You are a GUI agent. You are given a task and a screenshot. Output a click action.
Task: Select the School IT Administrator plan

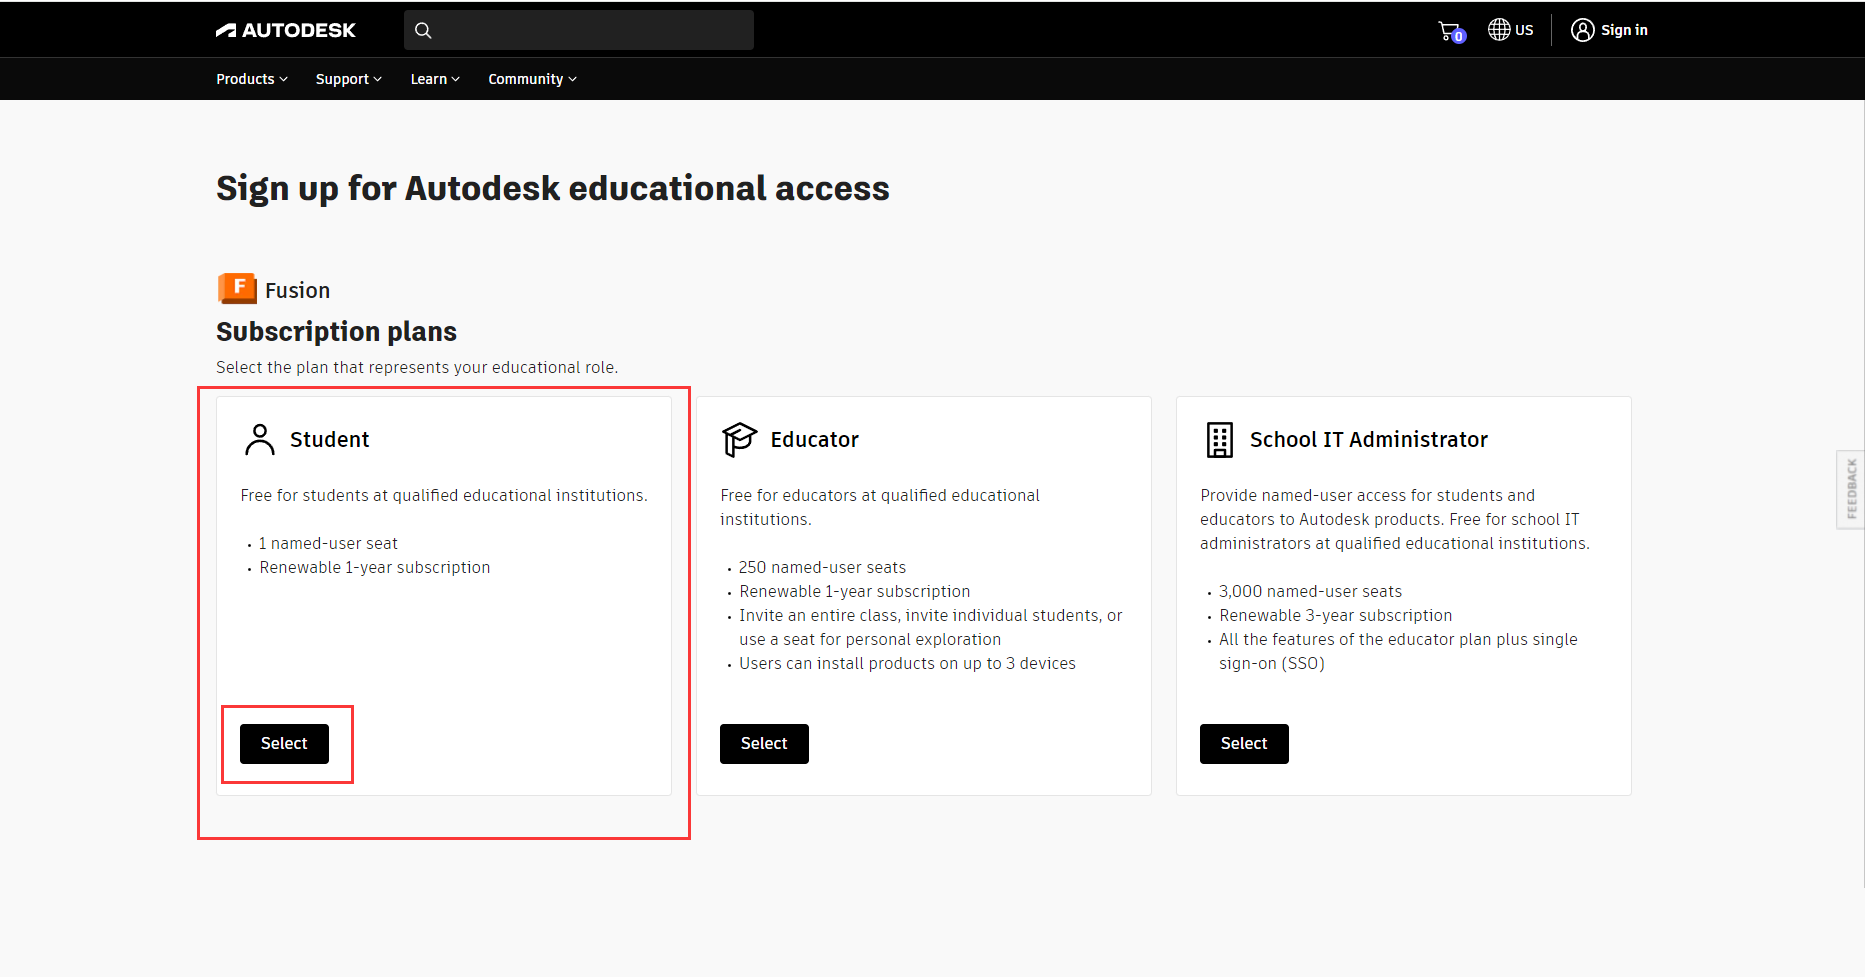pos(1244,744)
